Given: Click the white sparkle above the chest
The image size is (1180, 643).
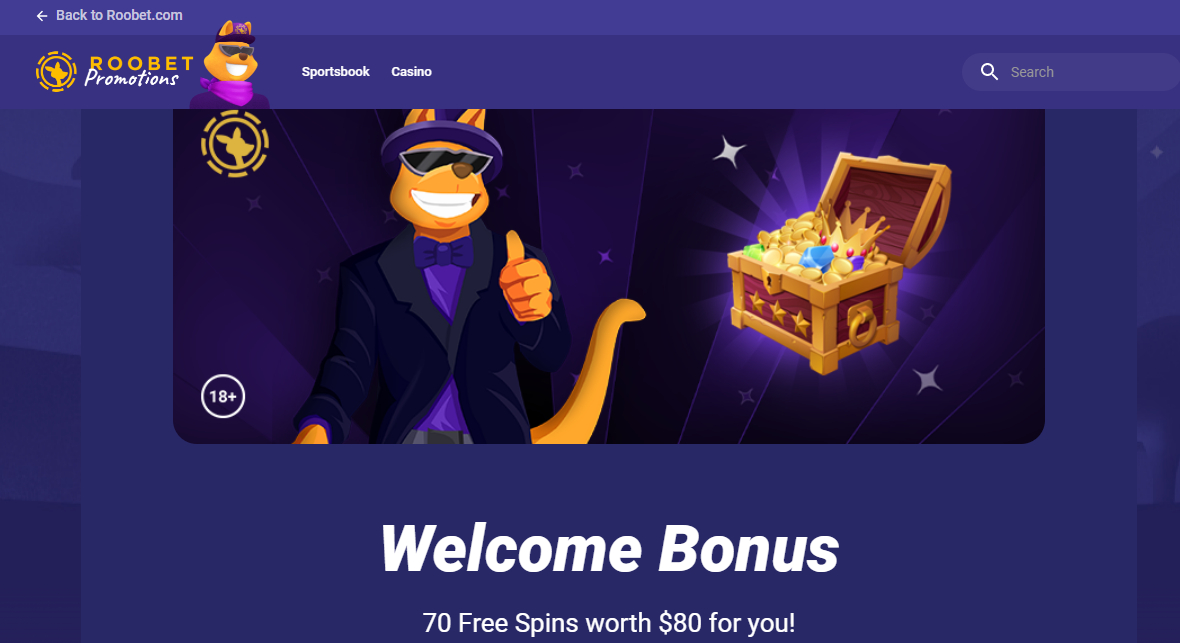Looking at the screenshot, I should tap(729, 152).
